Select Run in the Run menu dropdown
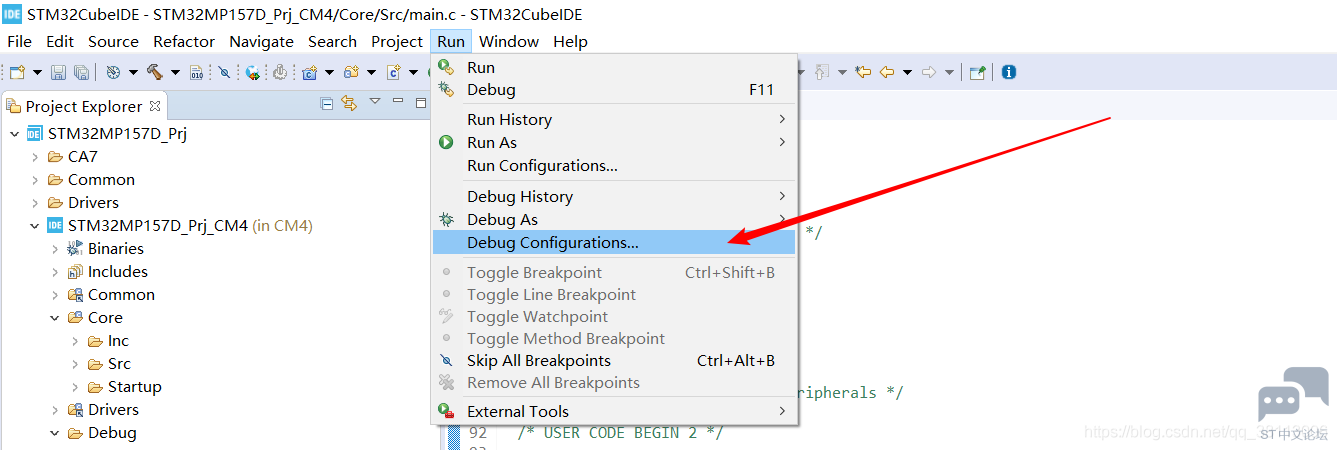 (x=614, y=67)
